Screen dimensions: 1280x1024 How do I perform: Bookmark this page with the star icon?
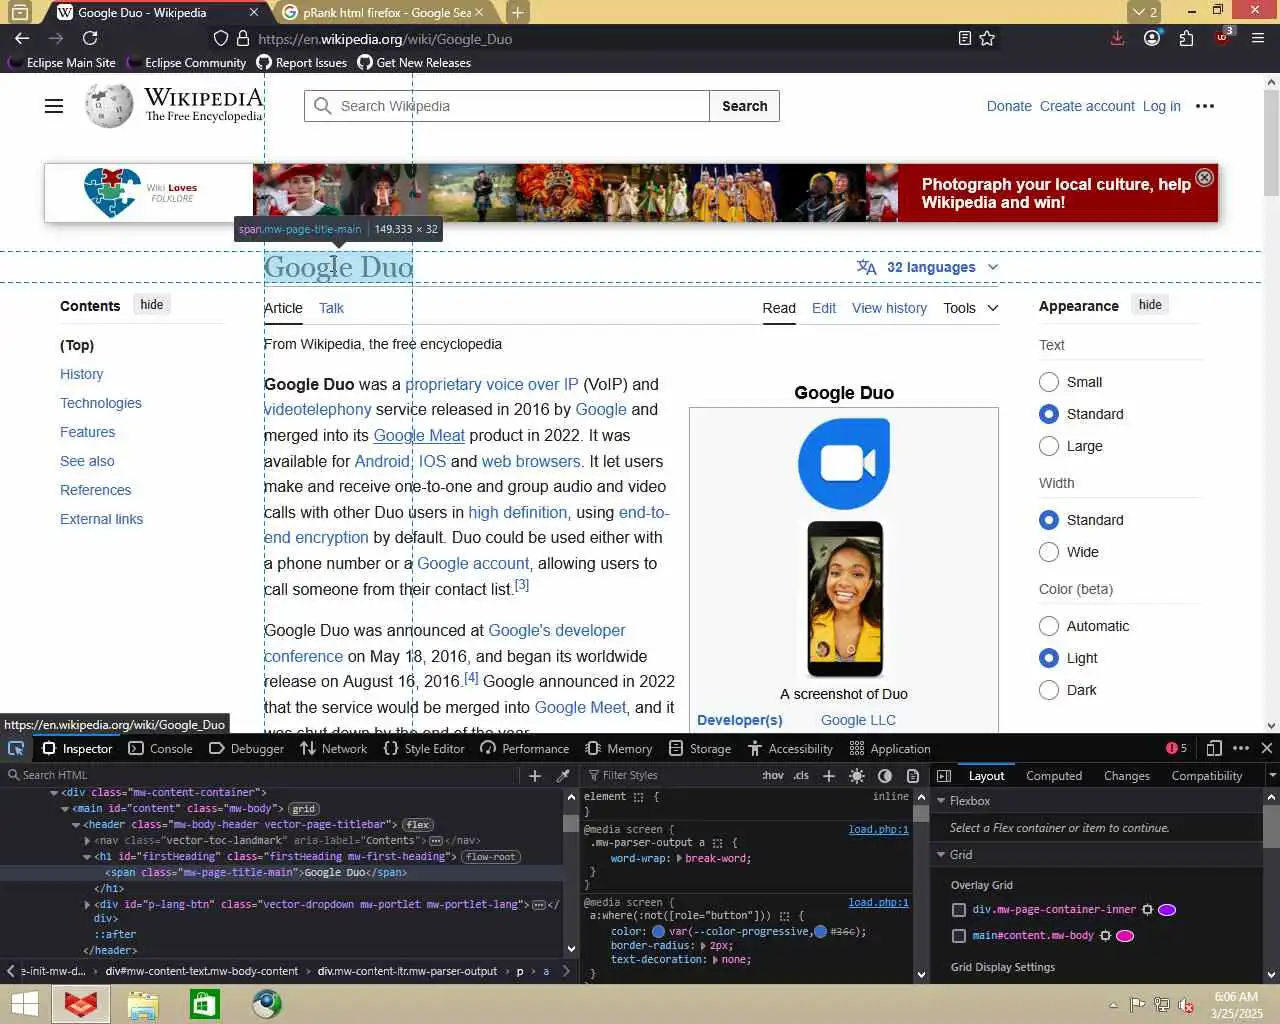tap(987, 38)
